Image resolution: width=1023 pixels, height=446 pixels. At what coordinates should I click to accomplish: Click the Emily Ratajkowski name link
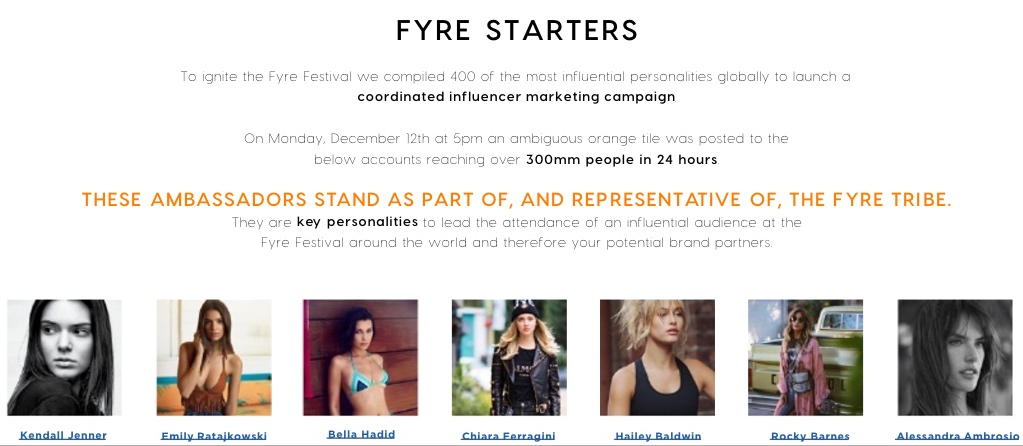[214, 436]
